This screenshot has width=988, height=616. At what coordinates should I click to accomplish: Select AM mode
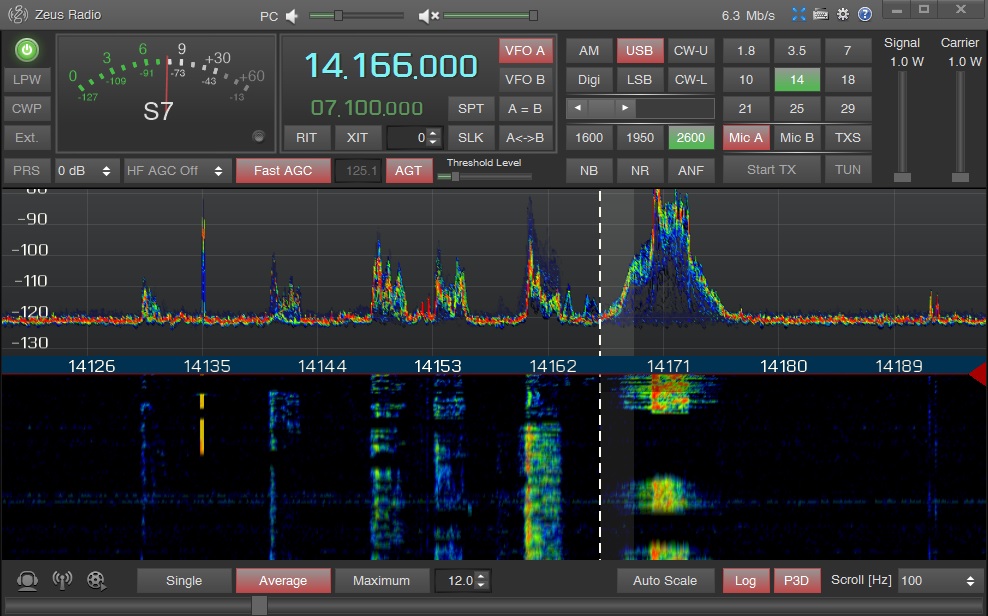coord(589,51)
